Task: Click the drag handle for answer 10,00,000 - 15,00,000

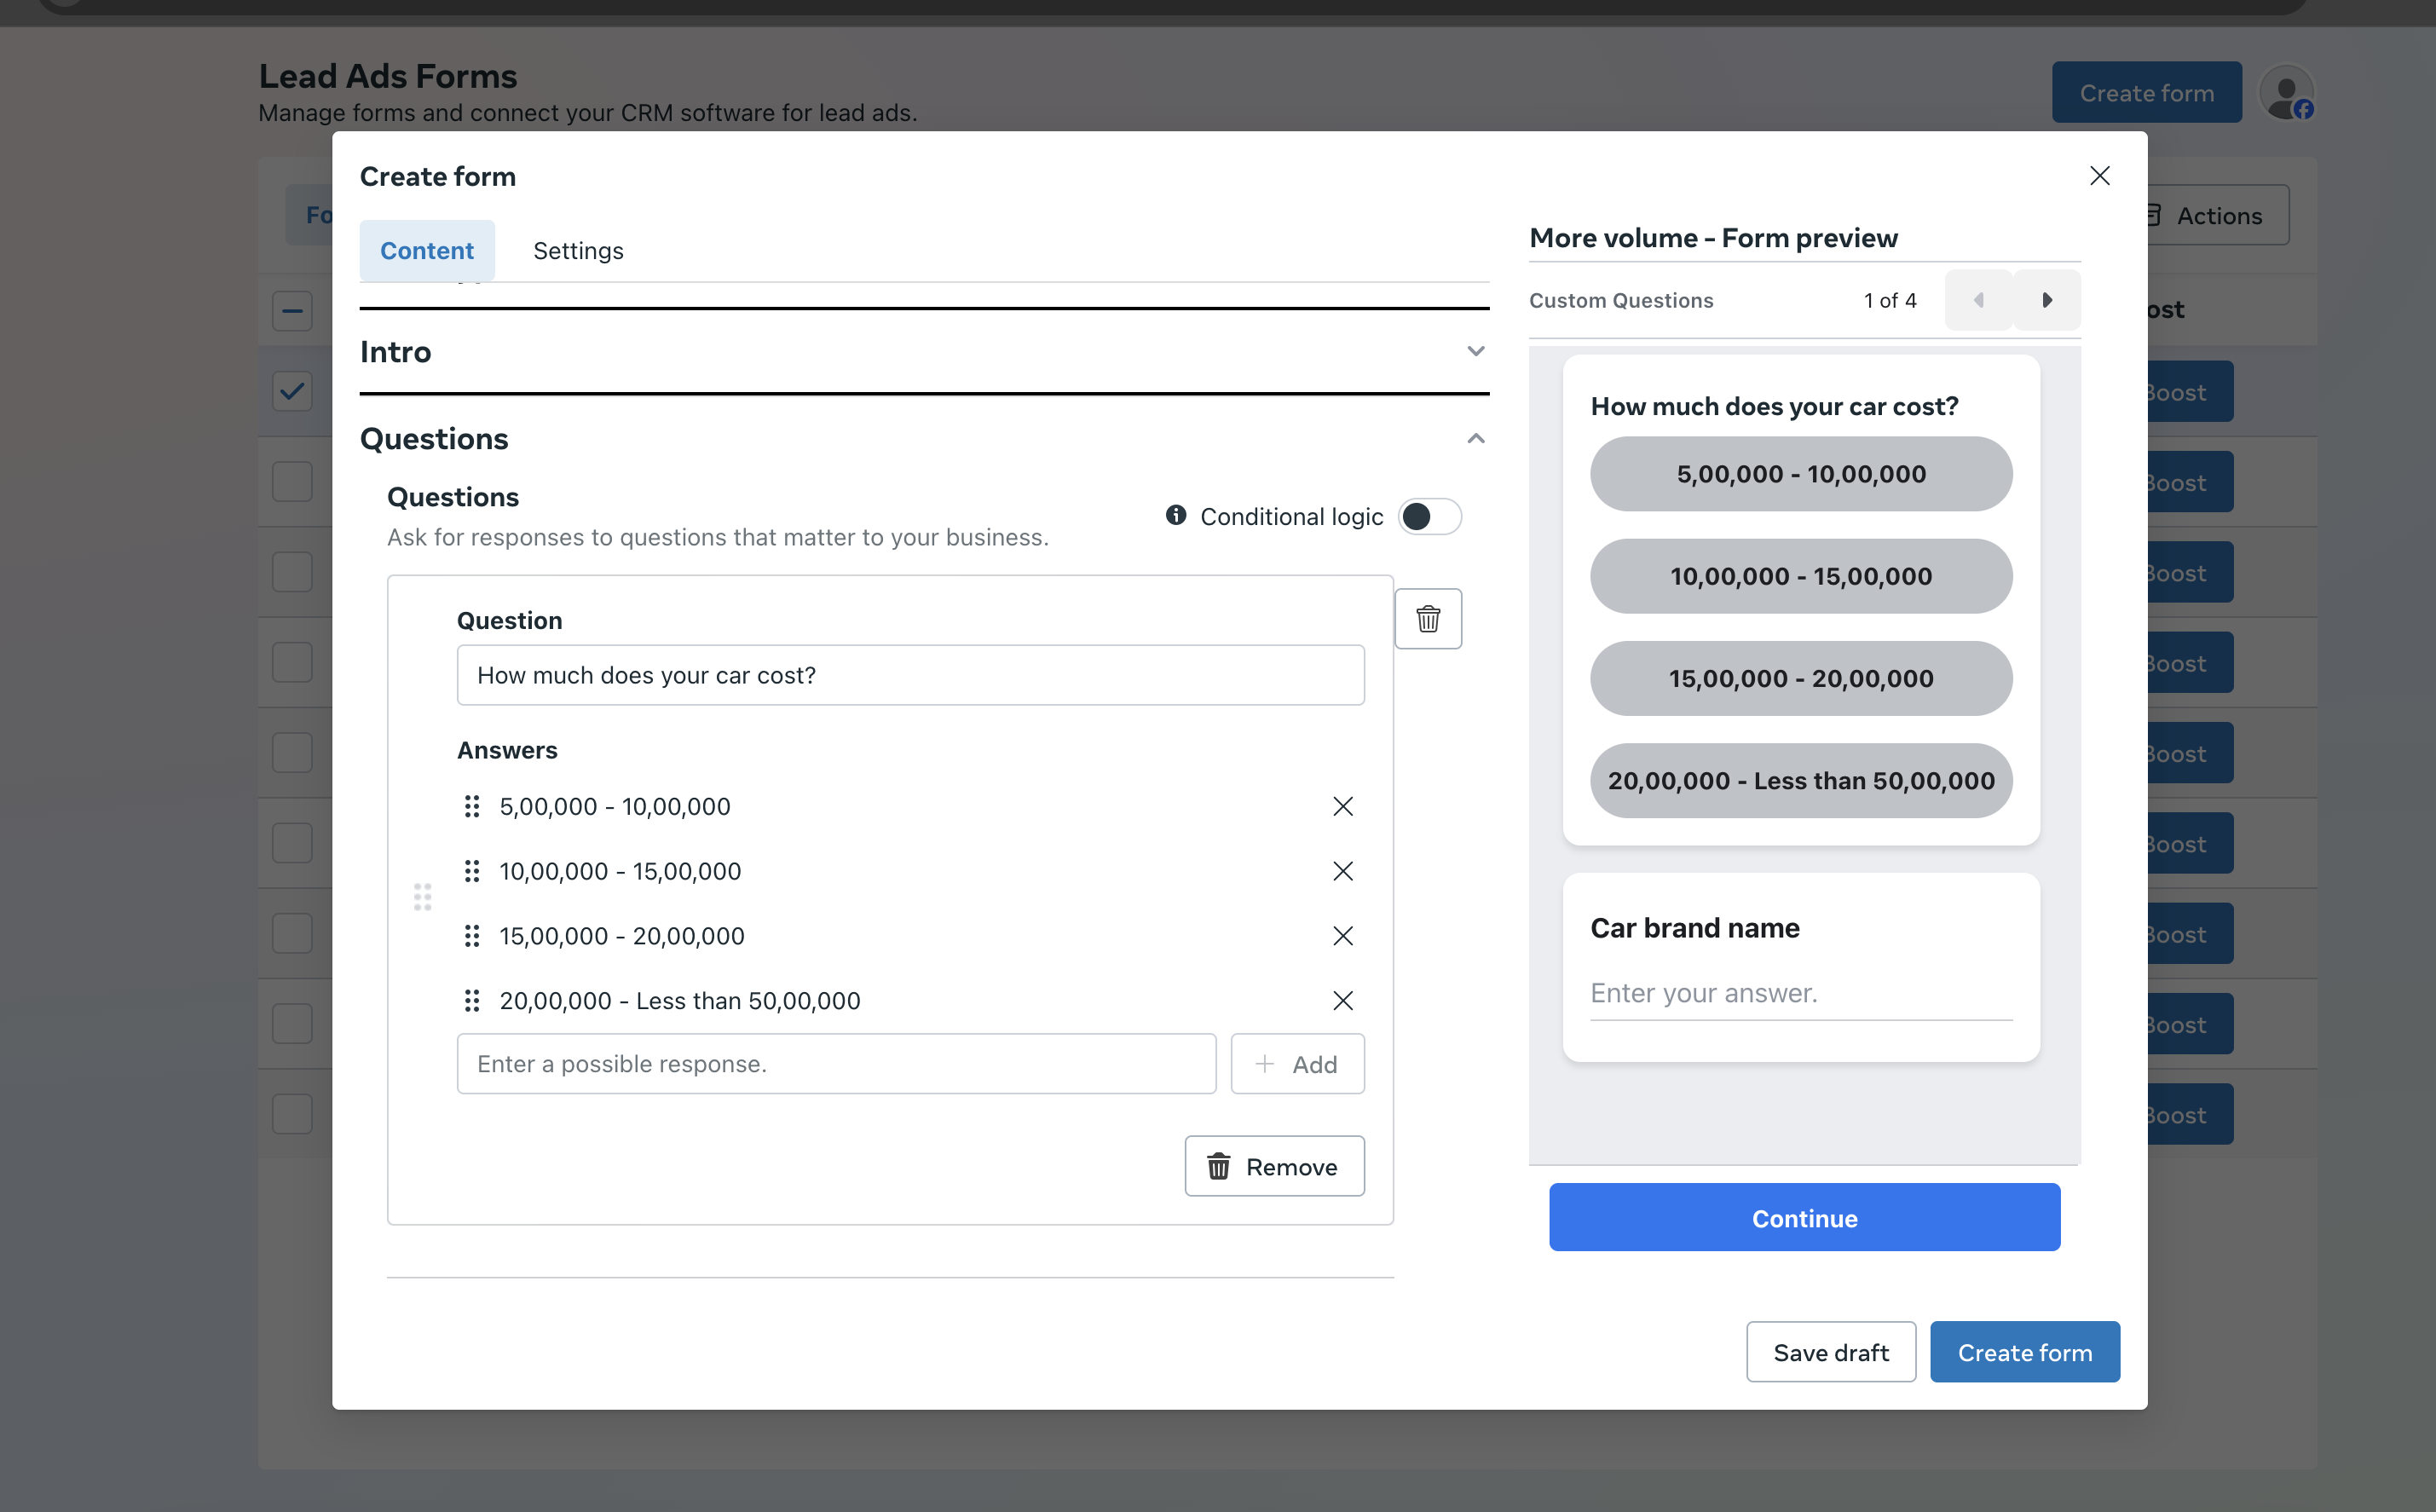Action: coord(472,871)
